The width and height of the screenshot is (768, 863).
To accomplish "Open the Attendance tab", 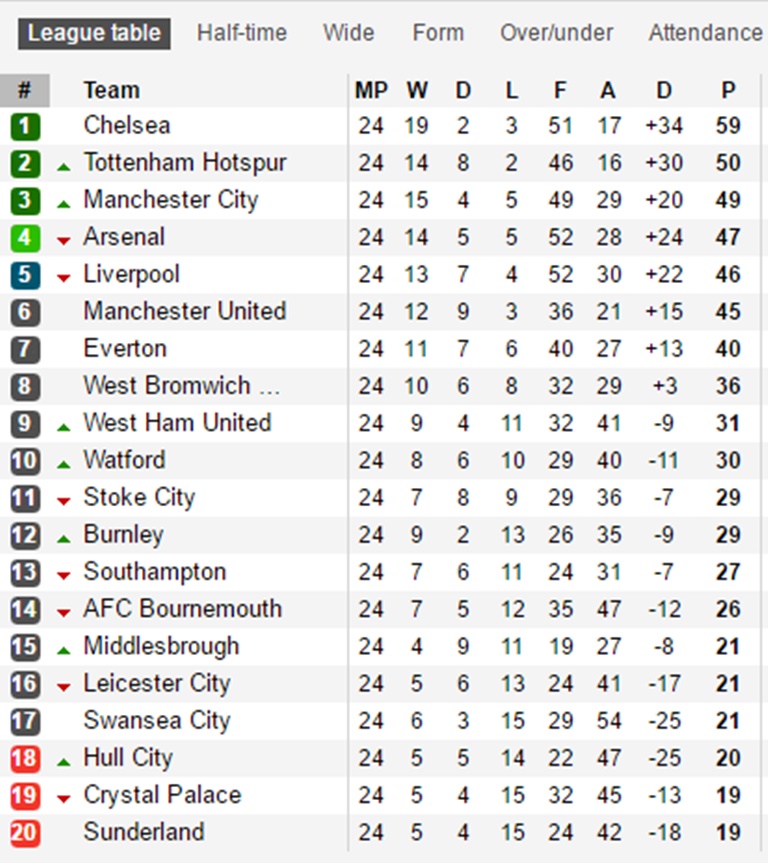I will tap(705, 33).
